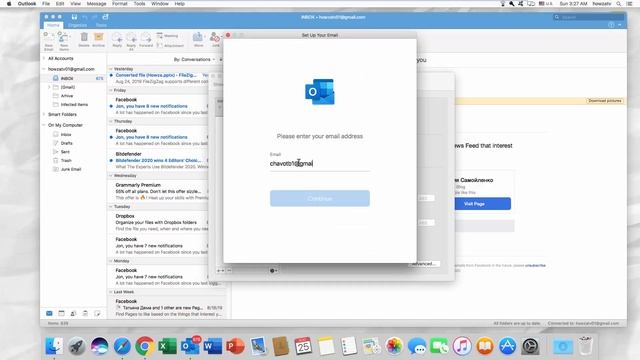Open Word from the Dock
This screenshot has width=640, height=360.
213,346
